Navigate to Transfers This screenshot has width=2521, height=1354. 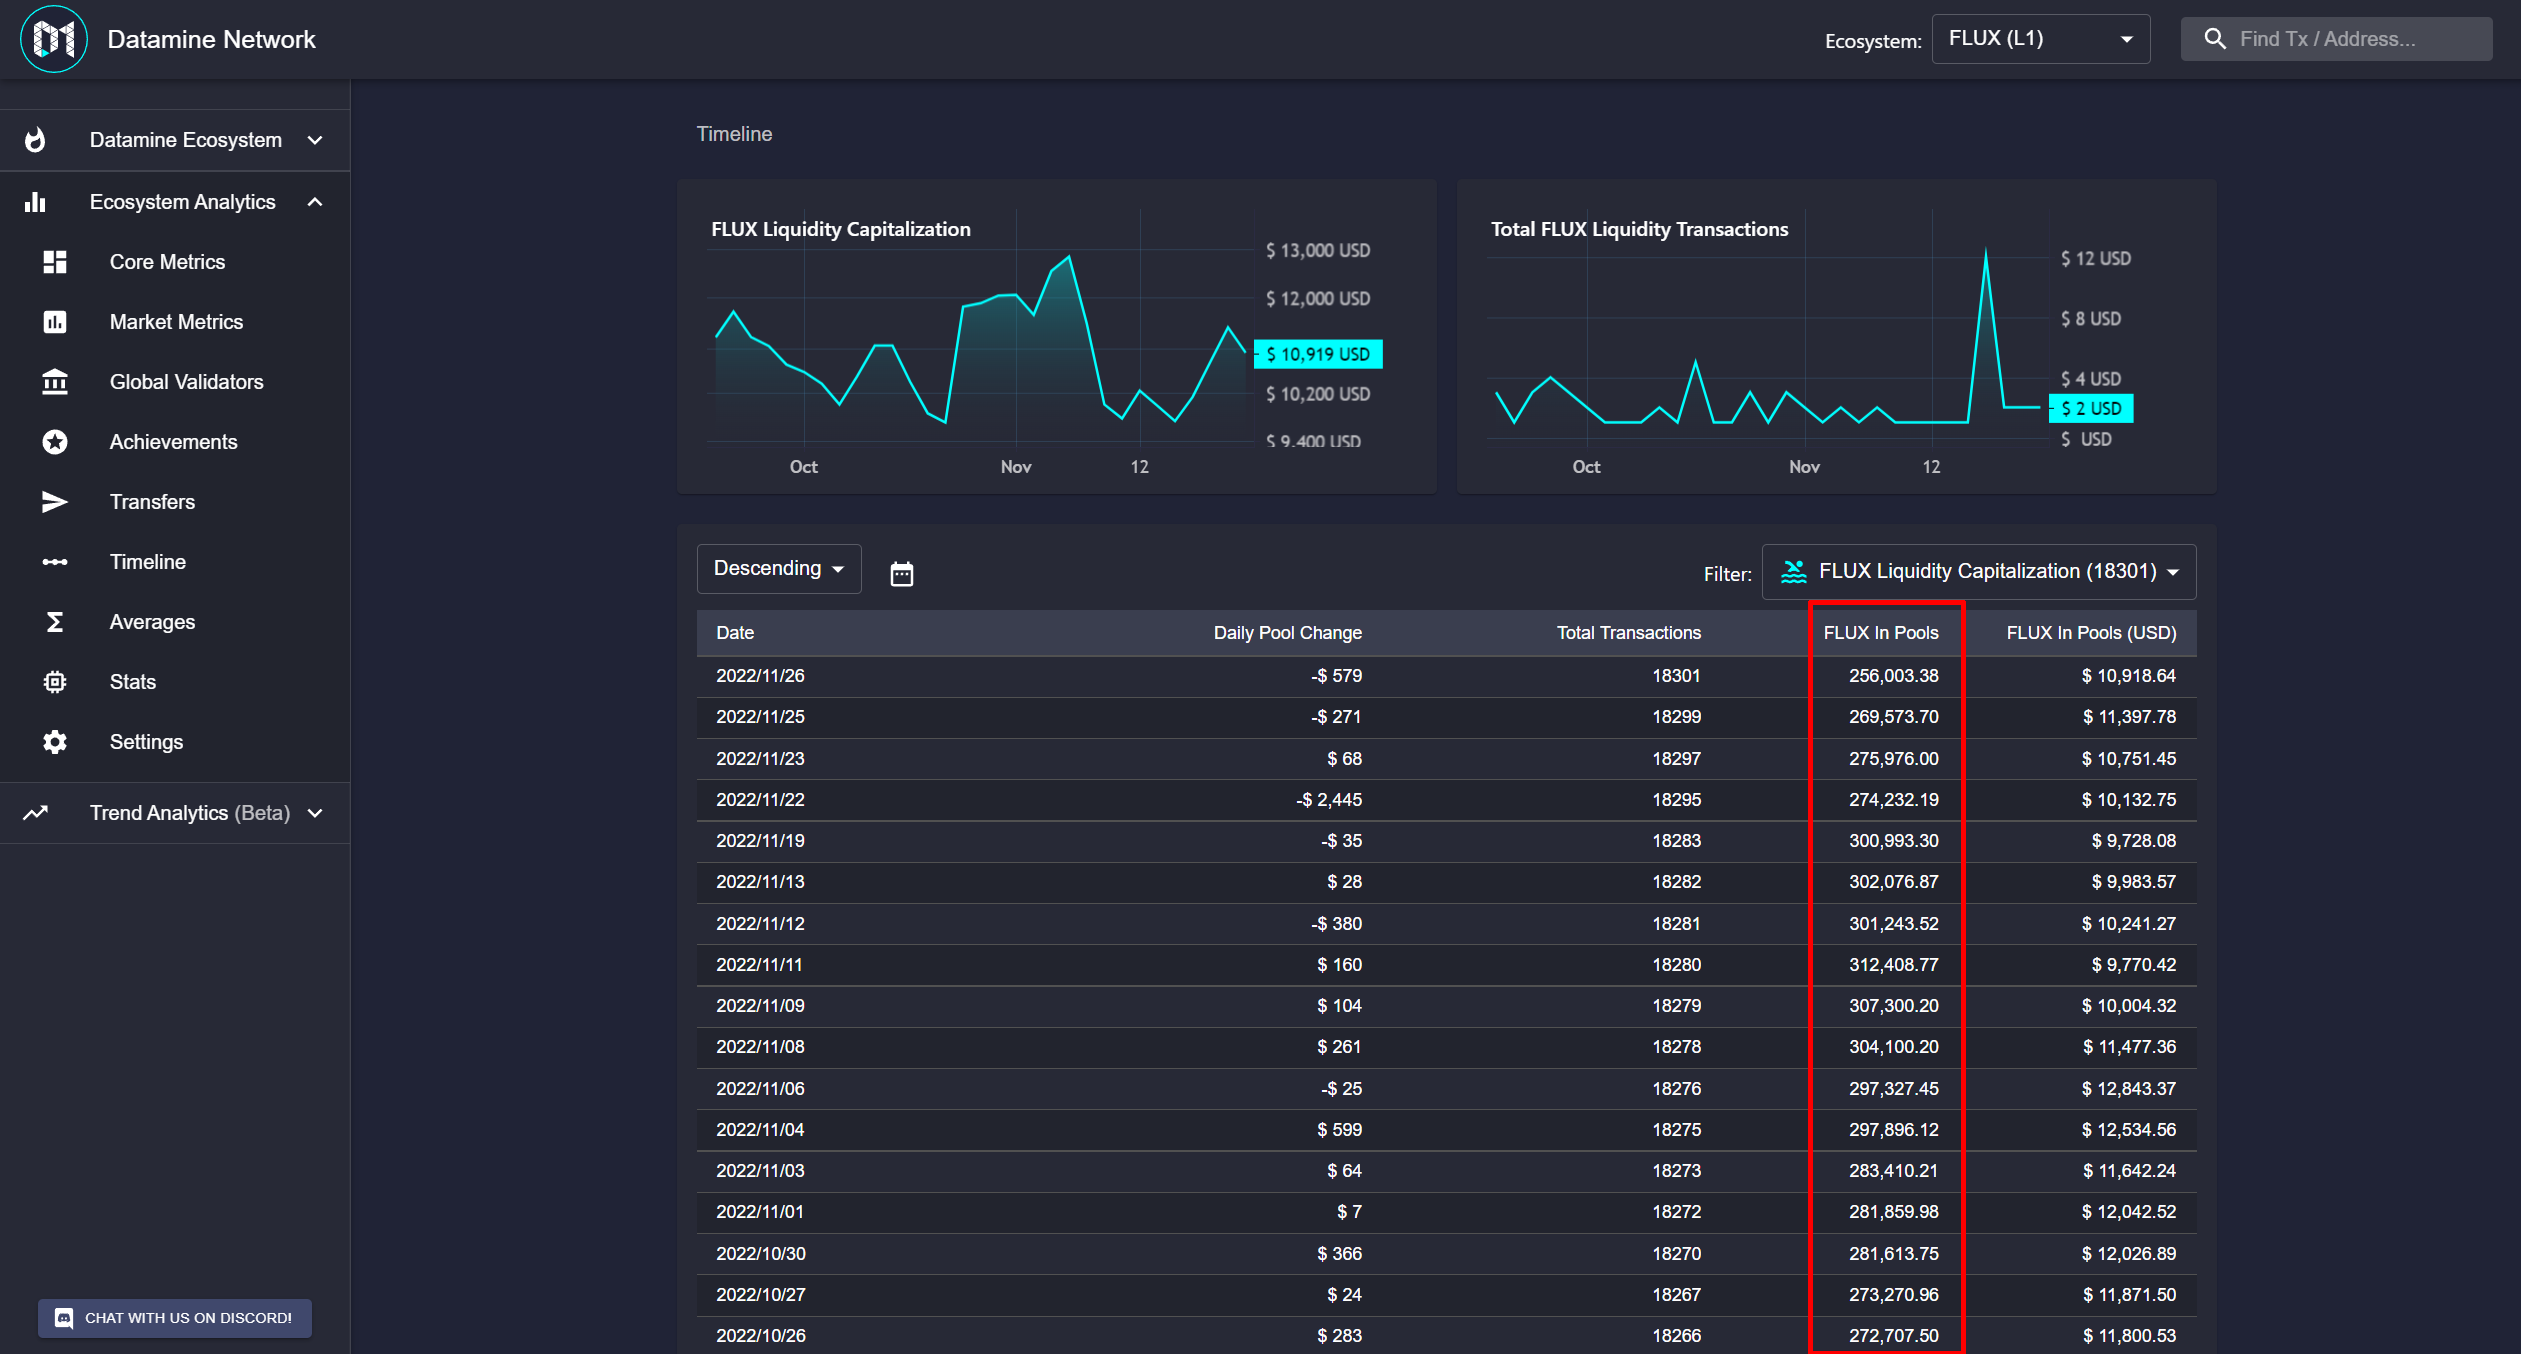tap(152, 502)
